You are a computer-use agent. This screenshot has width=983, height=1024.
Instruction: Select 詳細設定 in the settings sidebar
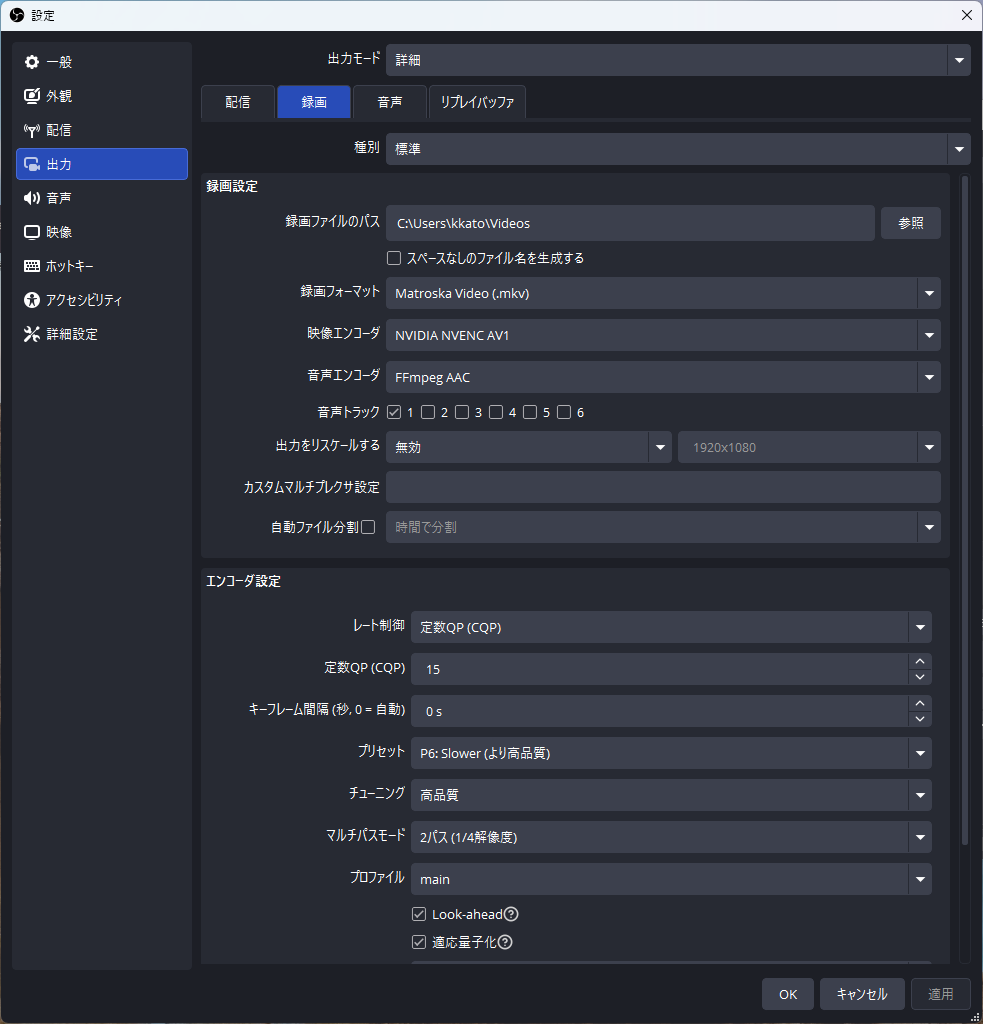102,334
